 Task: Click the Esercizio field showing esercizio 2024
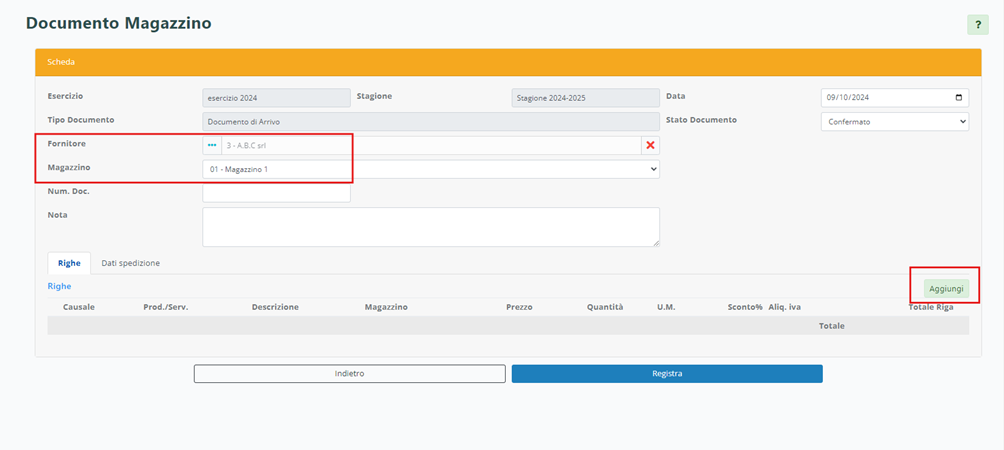[x=276, y=98]
